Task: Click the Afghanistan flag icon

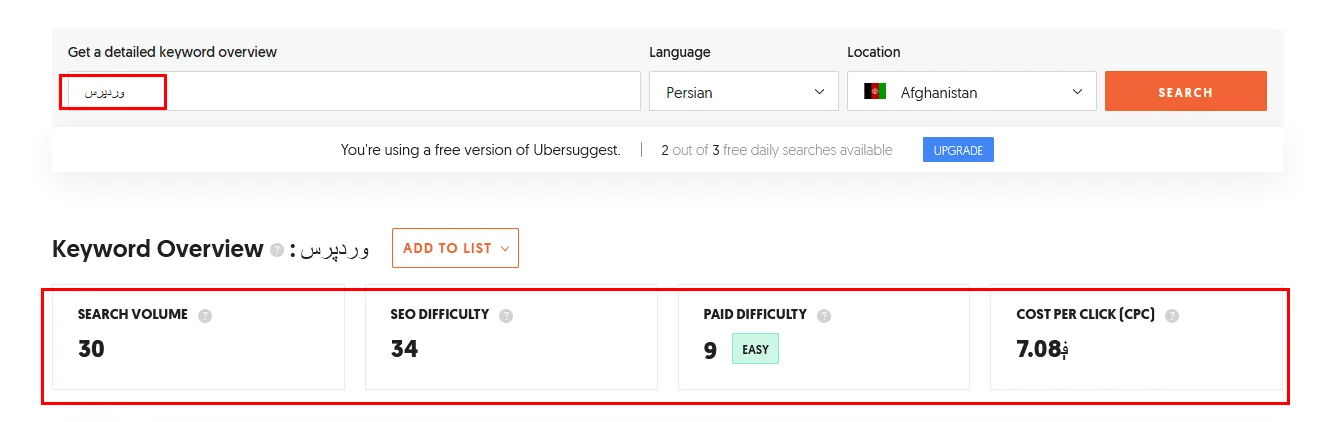Action: (x=875, y=92)
